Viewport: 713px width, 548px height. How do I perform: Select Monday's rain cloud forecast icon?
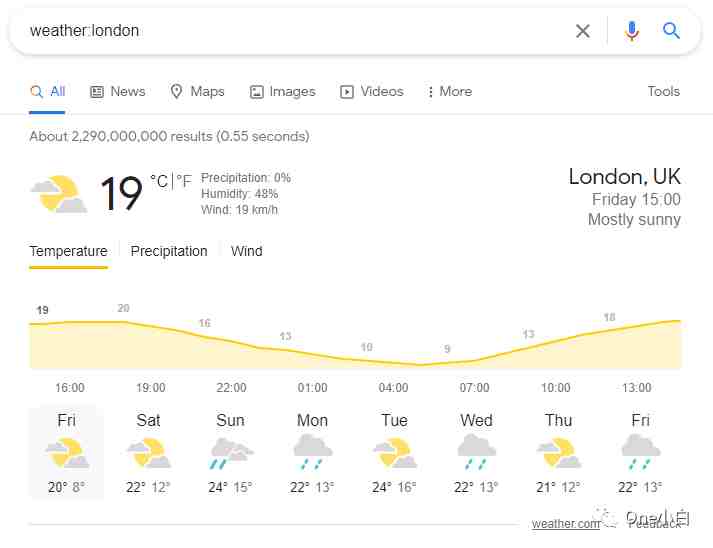313,452
